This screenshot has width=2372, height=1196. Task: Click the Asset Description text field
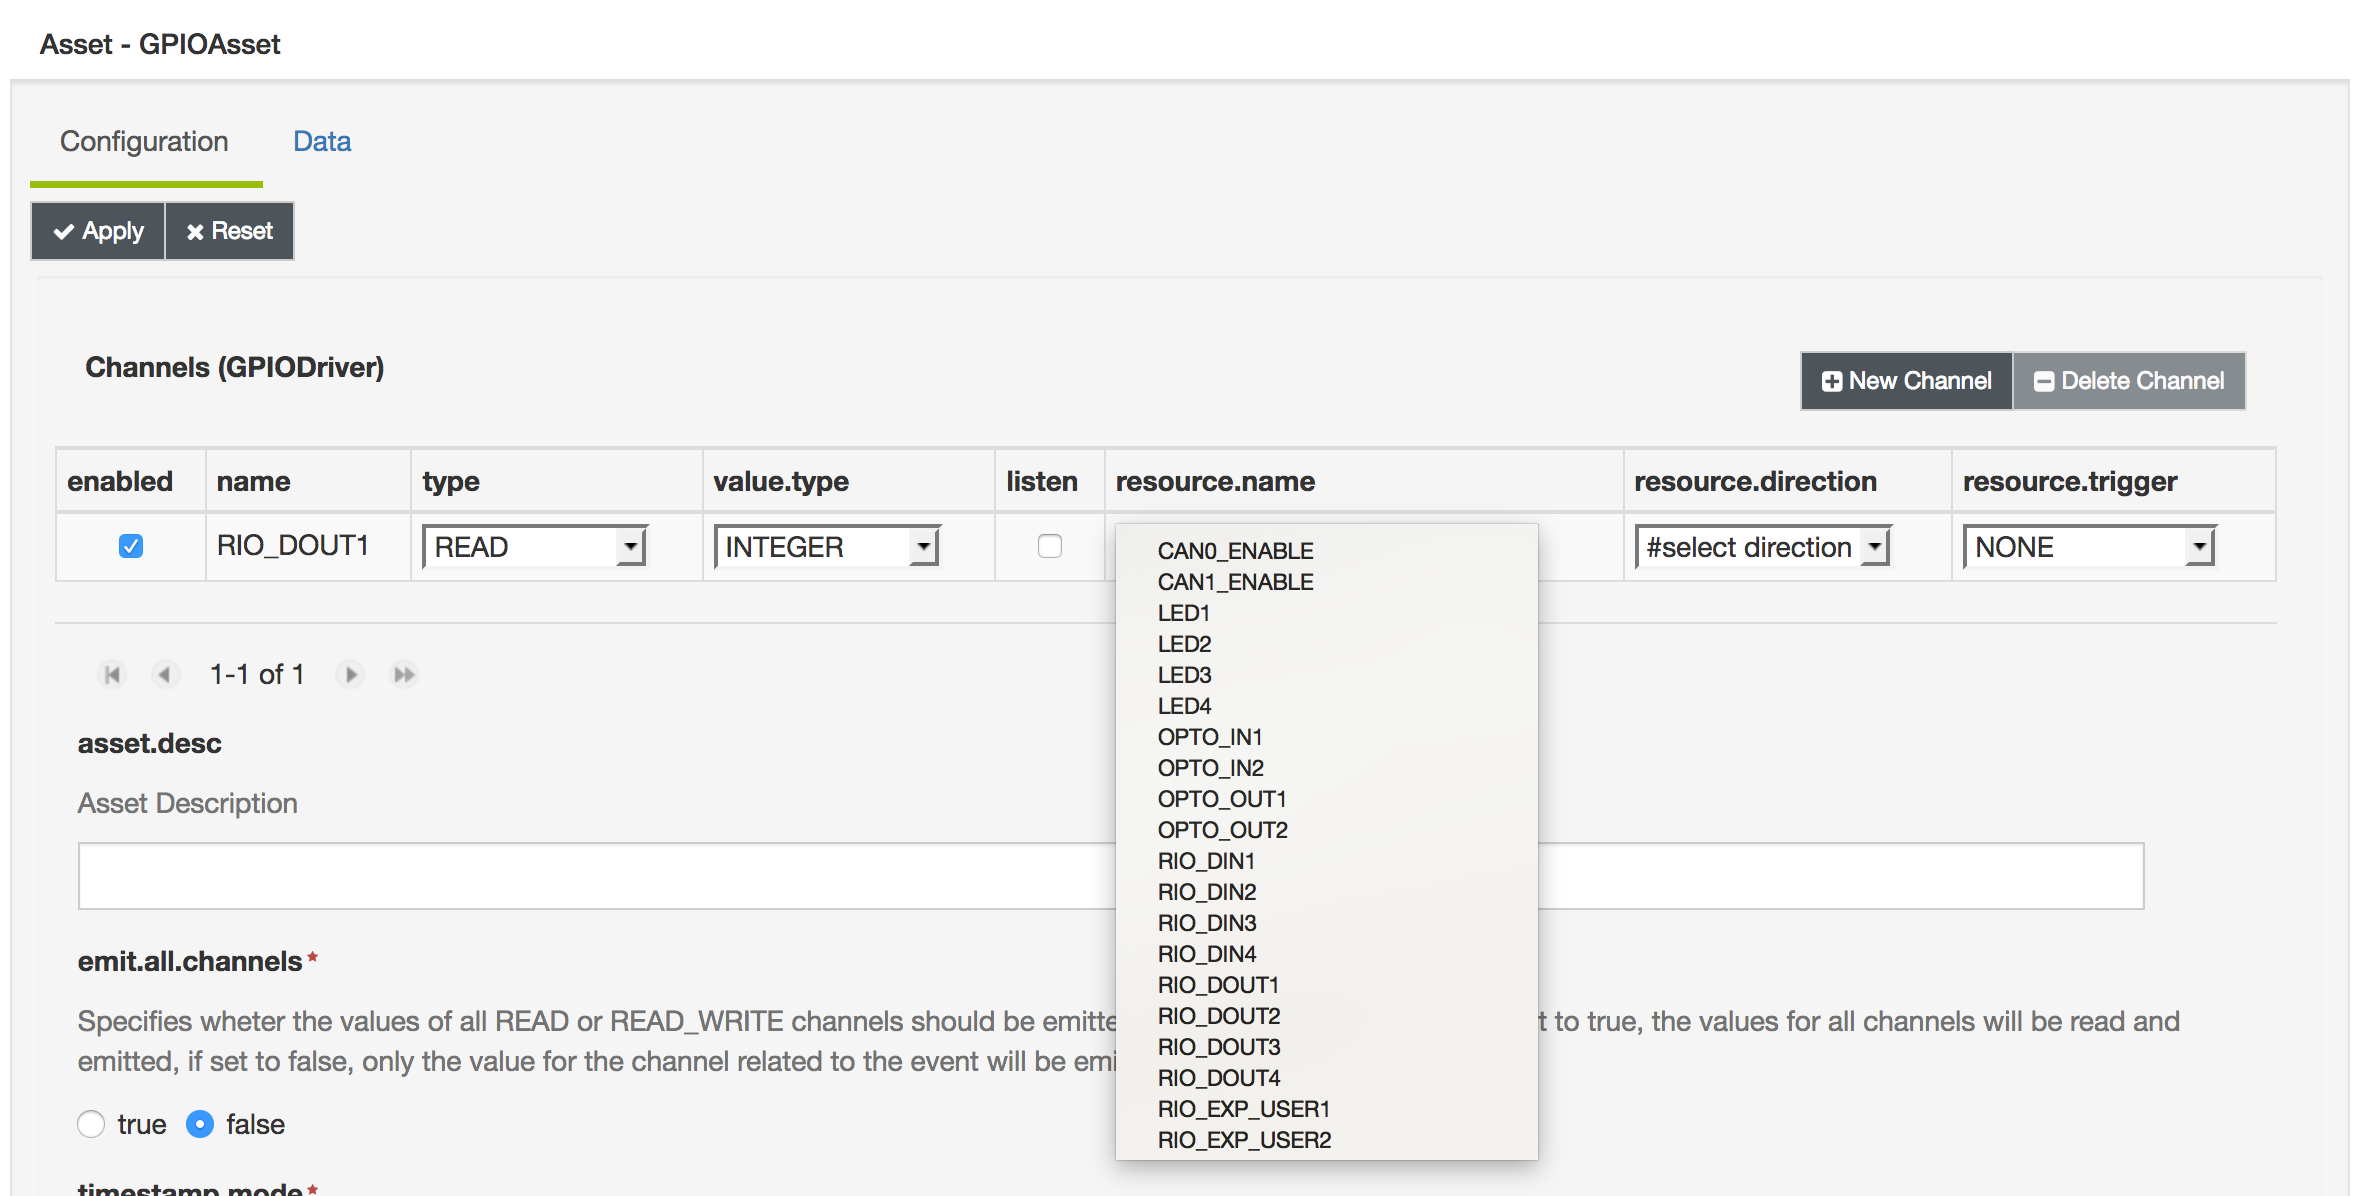596,876
